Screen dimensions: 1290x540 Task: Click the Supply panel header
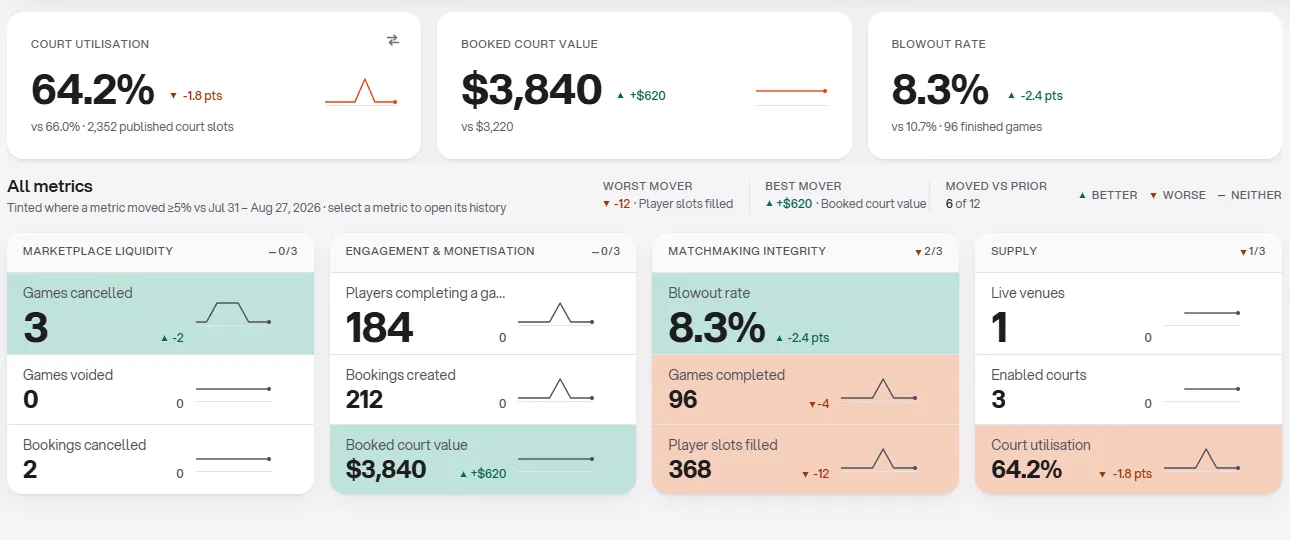coord(1128,252)
